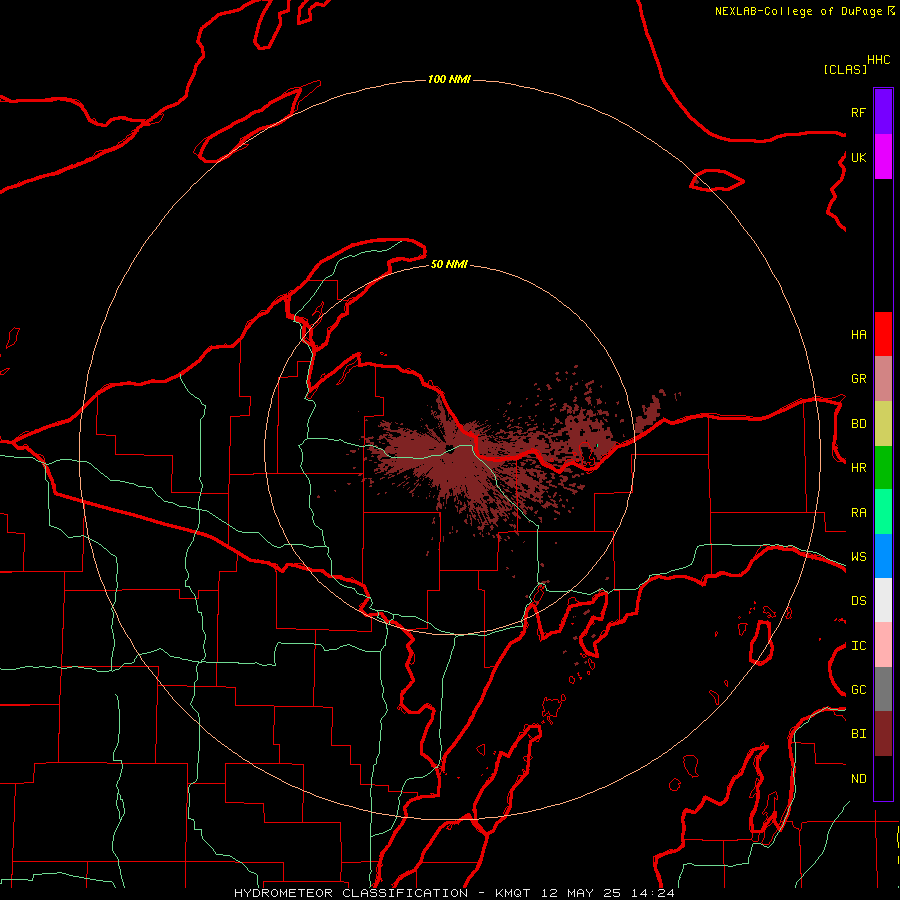The image size is (900, 900).
Task: Click the BD legend label
Action: tap(858, 424)
